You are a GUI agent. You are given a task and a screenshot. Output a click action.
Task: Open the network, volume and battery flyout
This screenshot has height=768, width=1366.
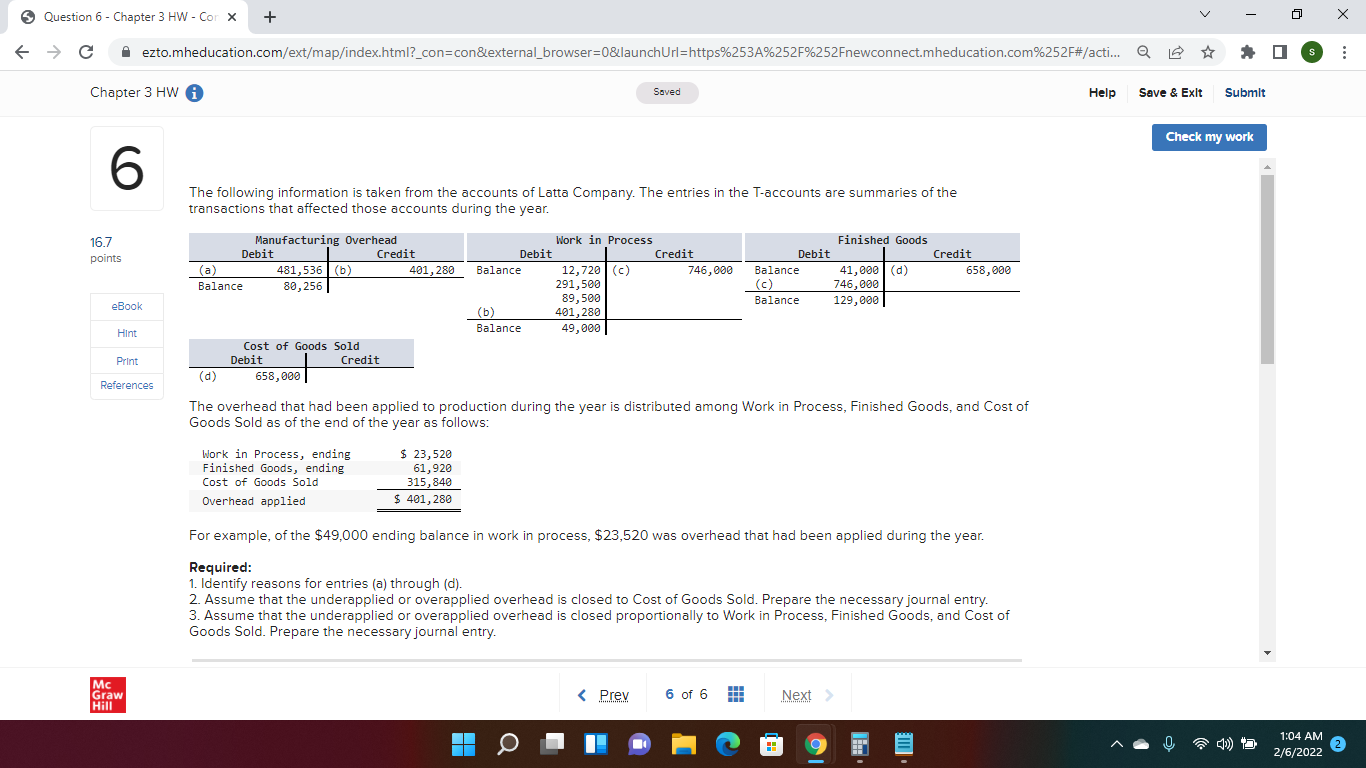click(1226, 745)
